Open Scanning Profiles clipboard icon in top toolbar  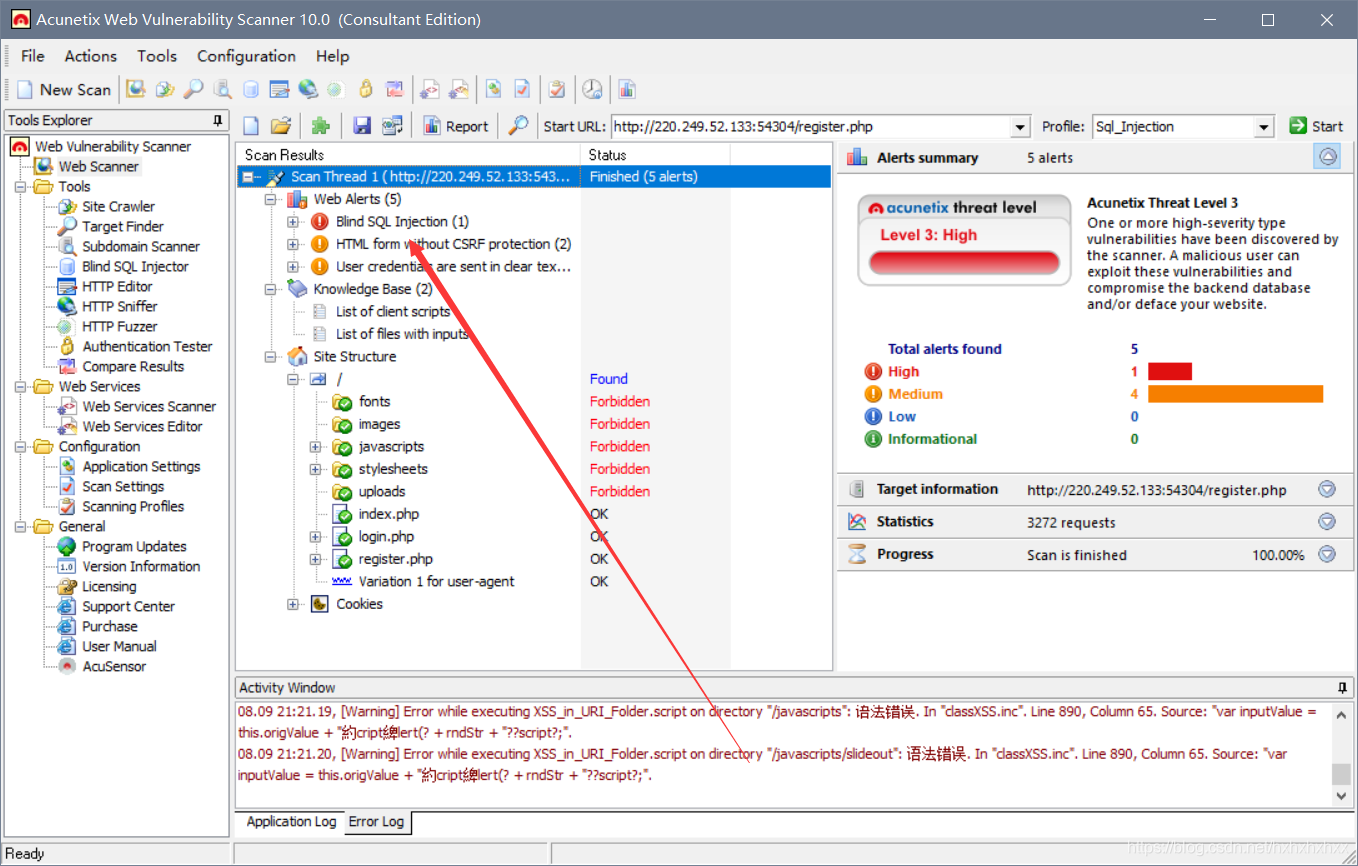557,90
